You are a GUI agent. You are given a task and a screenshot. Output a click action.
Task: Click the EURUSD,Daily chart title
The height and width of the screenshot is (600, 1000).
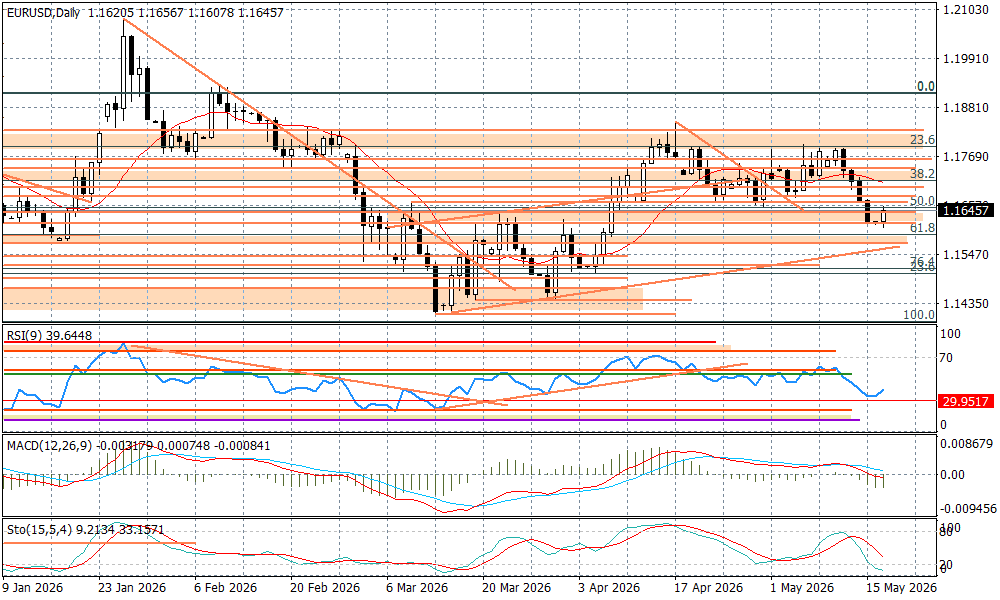click(x=43, y=13)
